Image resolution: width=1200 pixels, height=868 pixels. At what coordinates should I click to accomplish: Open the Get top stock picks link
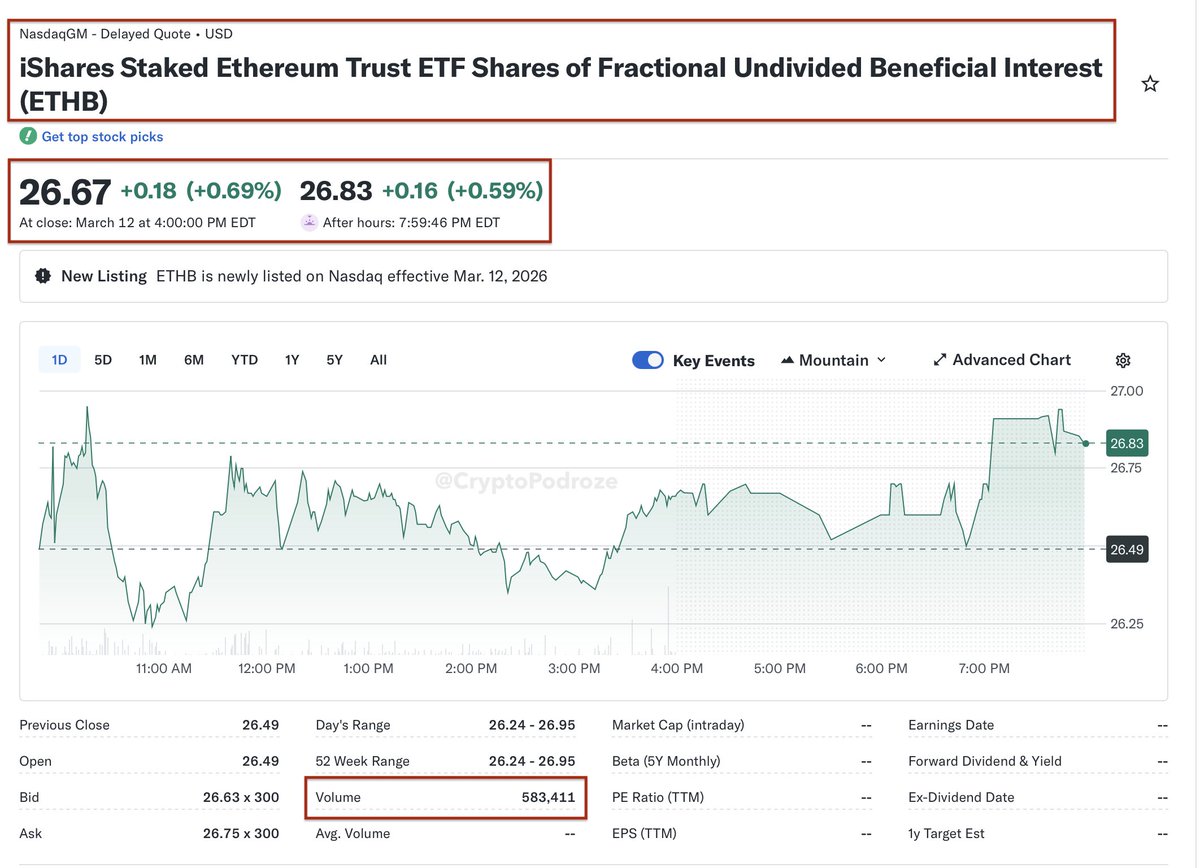tap(102, 137)
